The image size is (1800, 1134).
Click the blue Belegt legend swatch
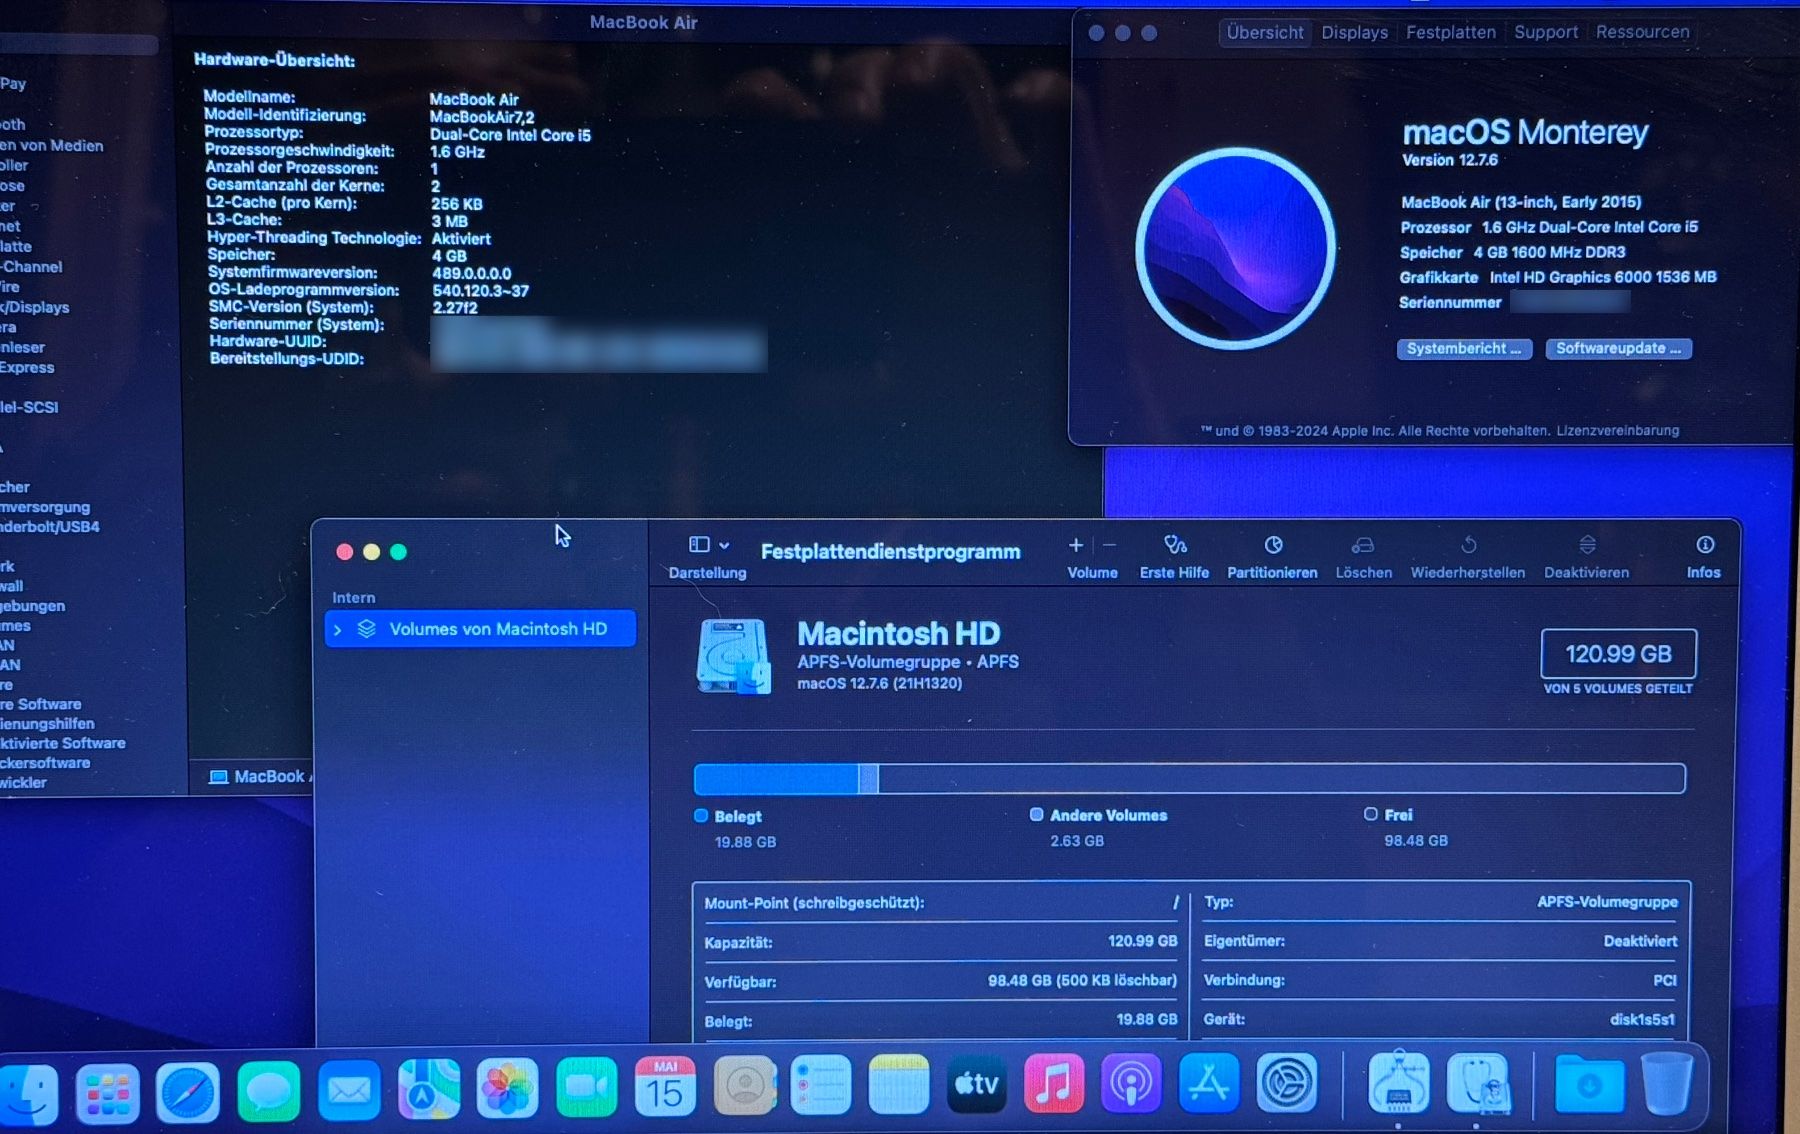[x=701, y=816]
